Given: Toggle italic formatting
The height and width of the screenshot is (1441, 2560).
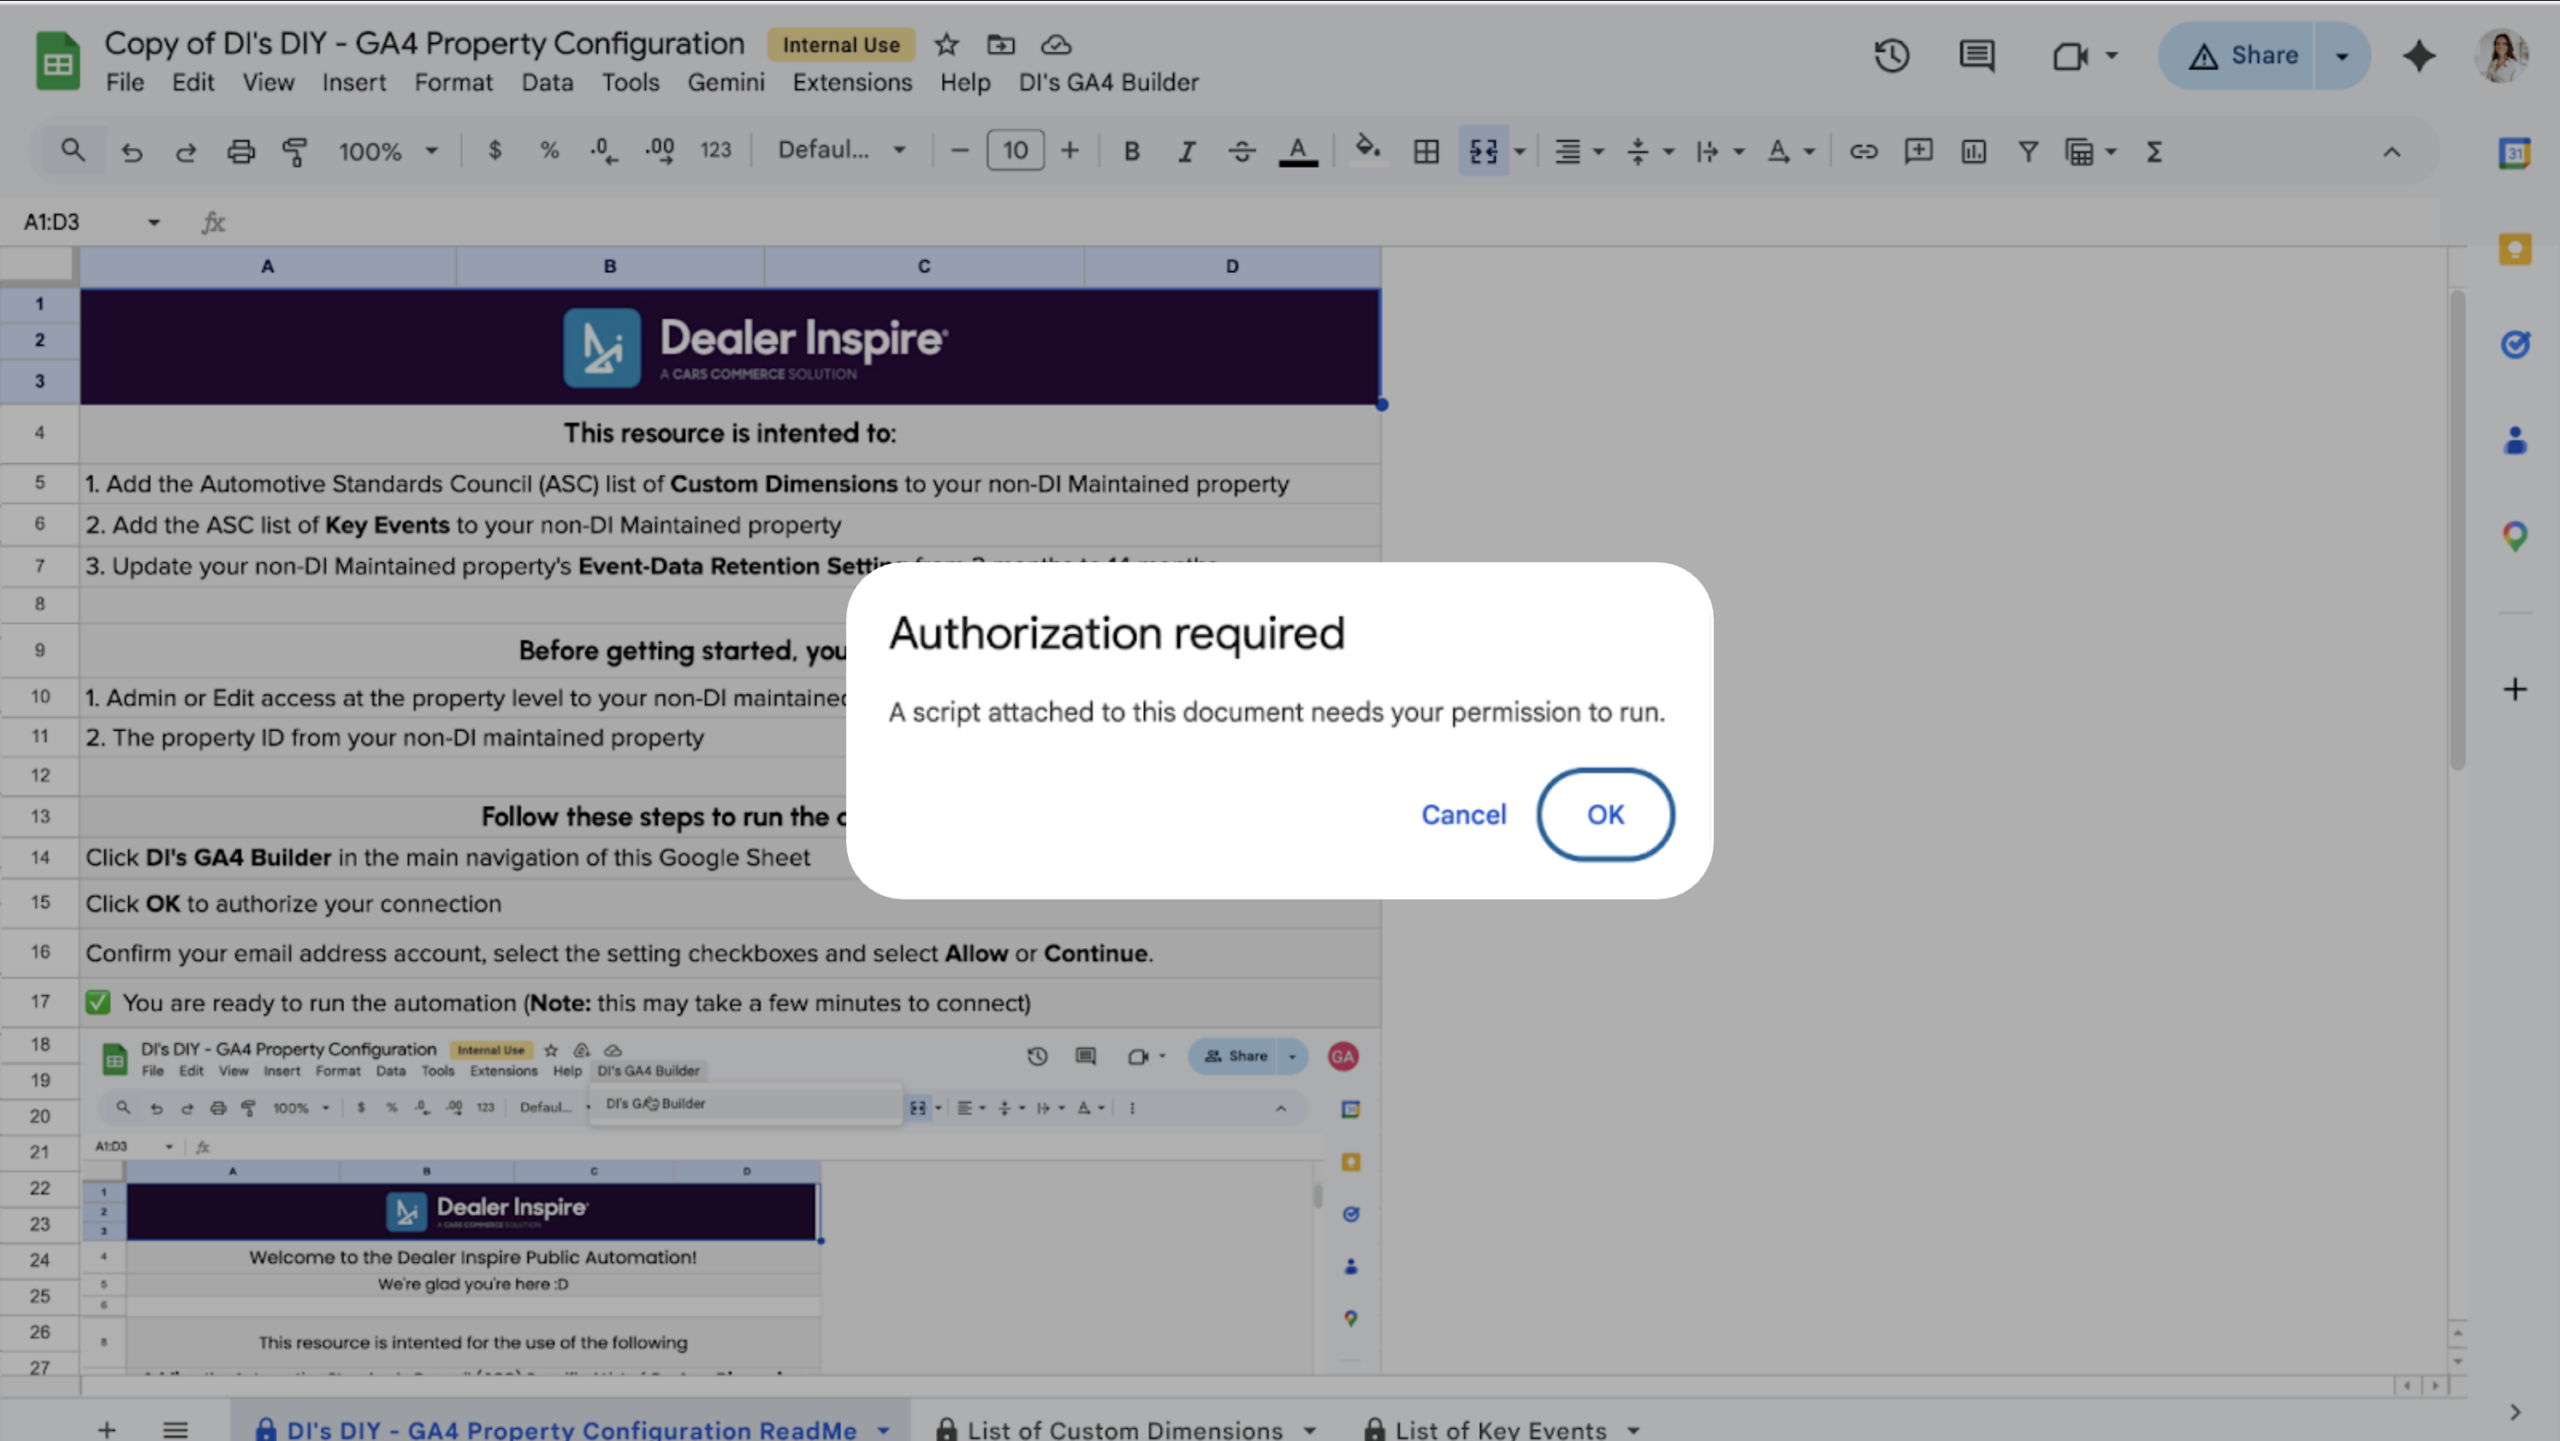Looking at the screenshot, I should [x=1186, y=151].
